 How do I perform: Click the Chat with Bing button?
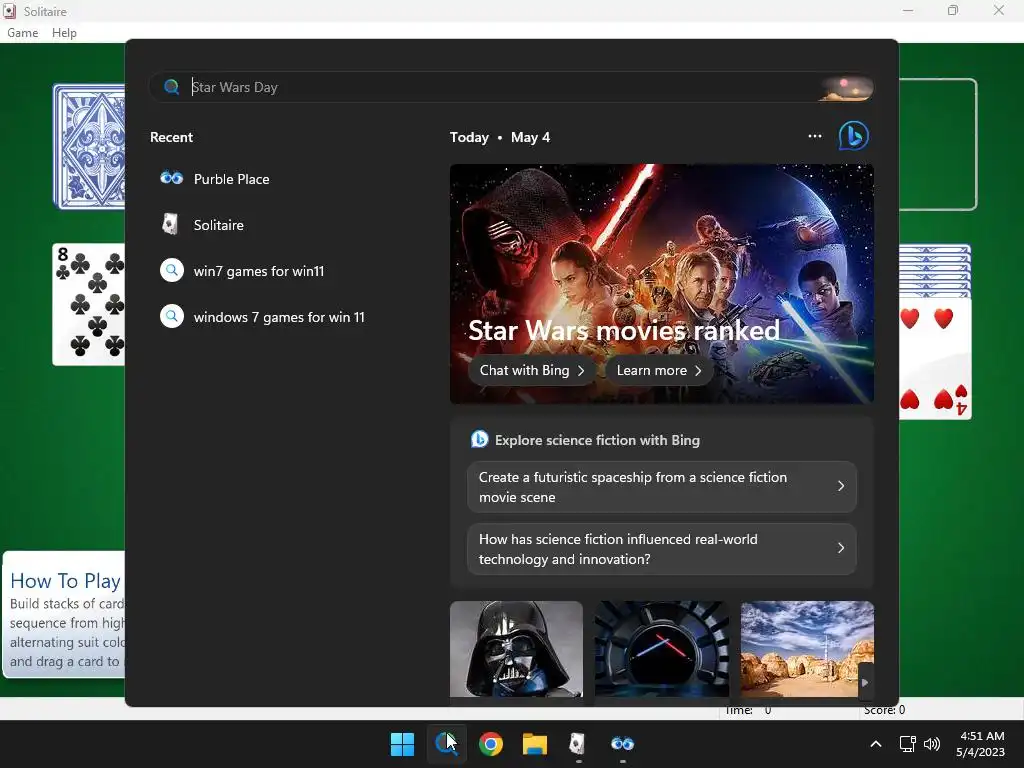[531, 370]
